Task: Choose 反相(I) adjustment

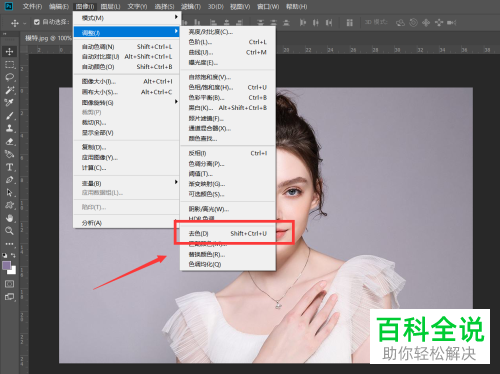Action: [228, 153]
